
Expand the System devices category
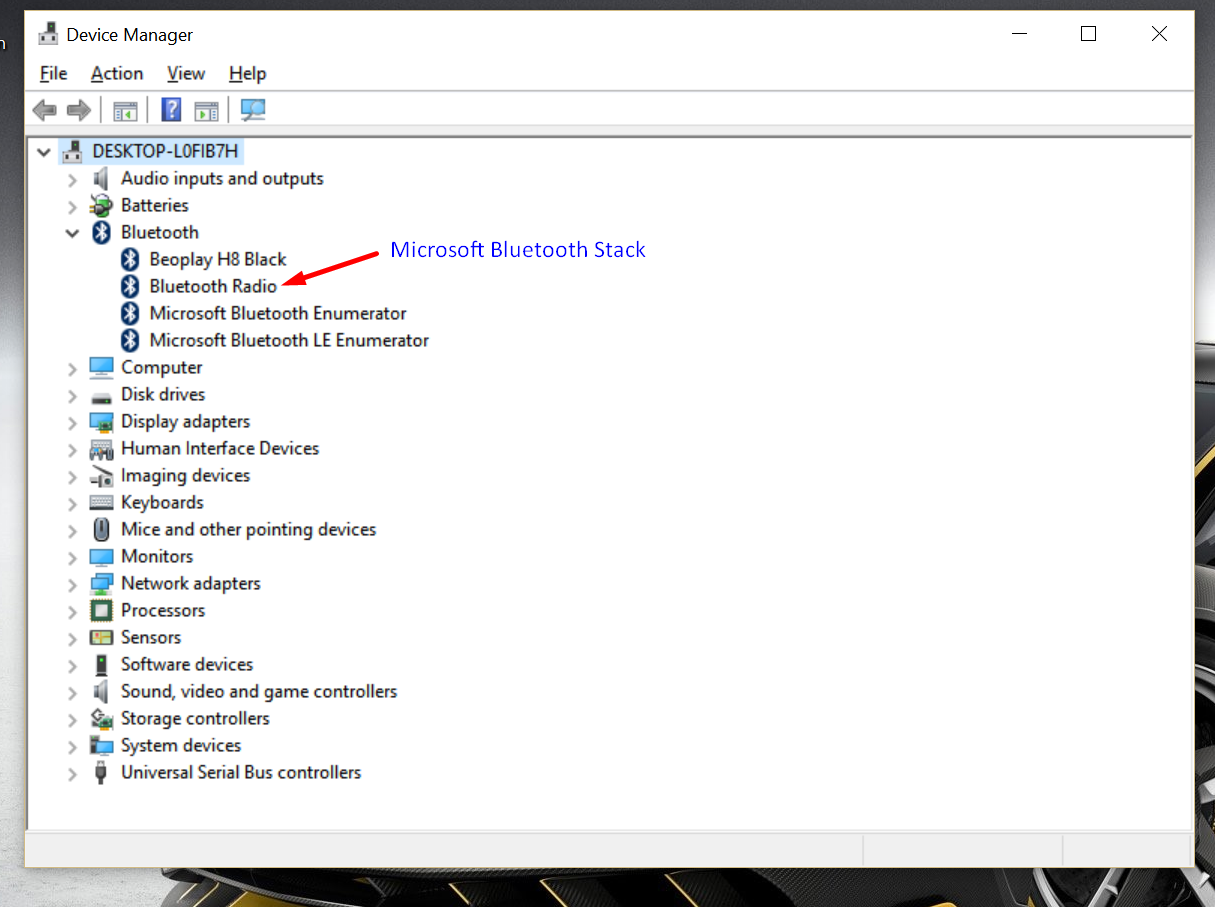[72, 746]
